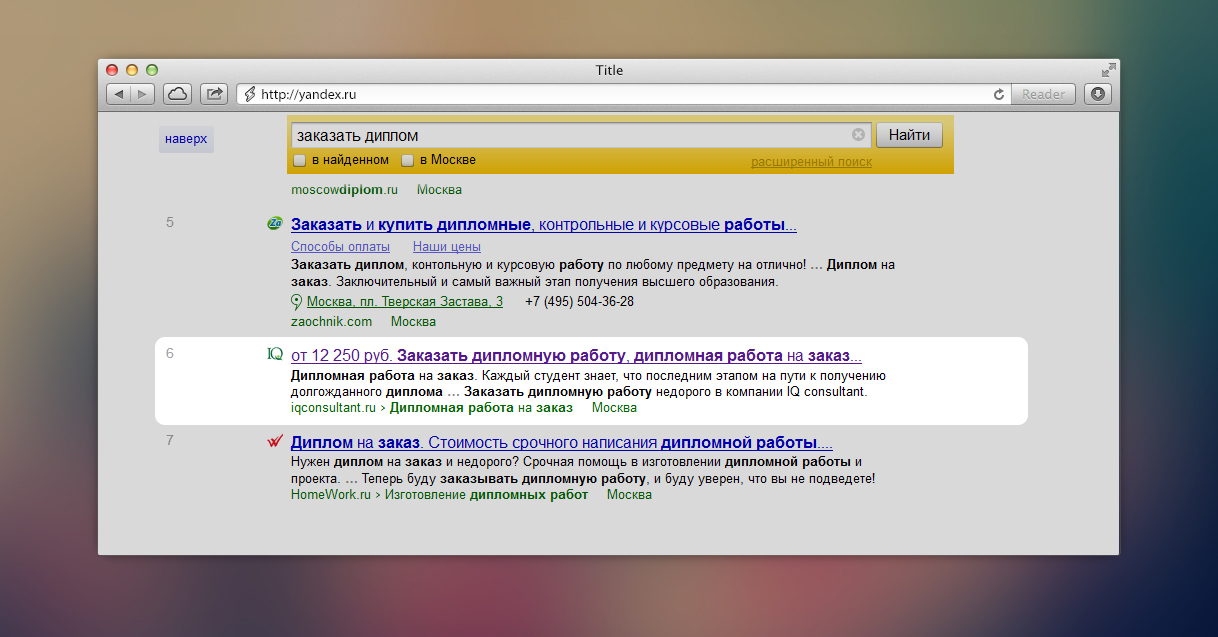The width and height of the screenshot is (1218, 637).
Task: Open the 'расширенный поиск' link
Action: point(811,162)
